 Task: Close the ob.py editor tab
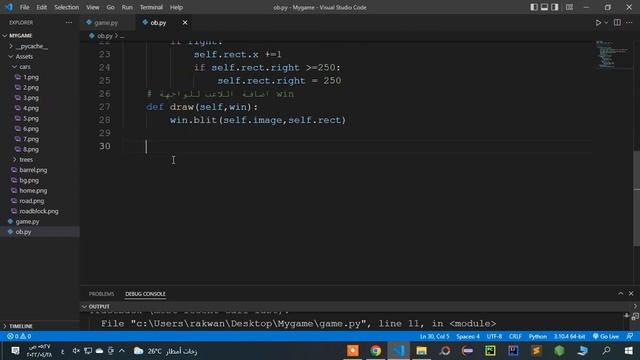click(x=185, y=23)
